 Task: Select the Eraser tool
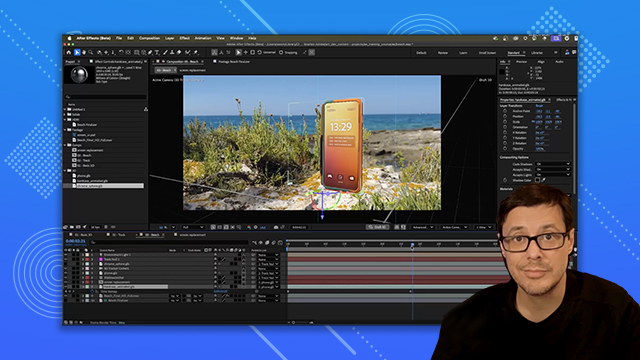coord(179,52)
